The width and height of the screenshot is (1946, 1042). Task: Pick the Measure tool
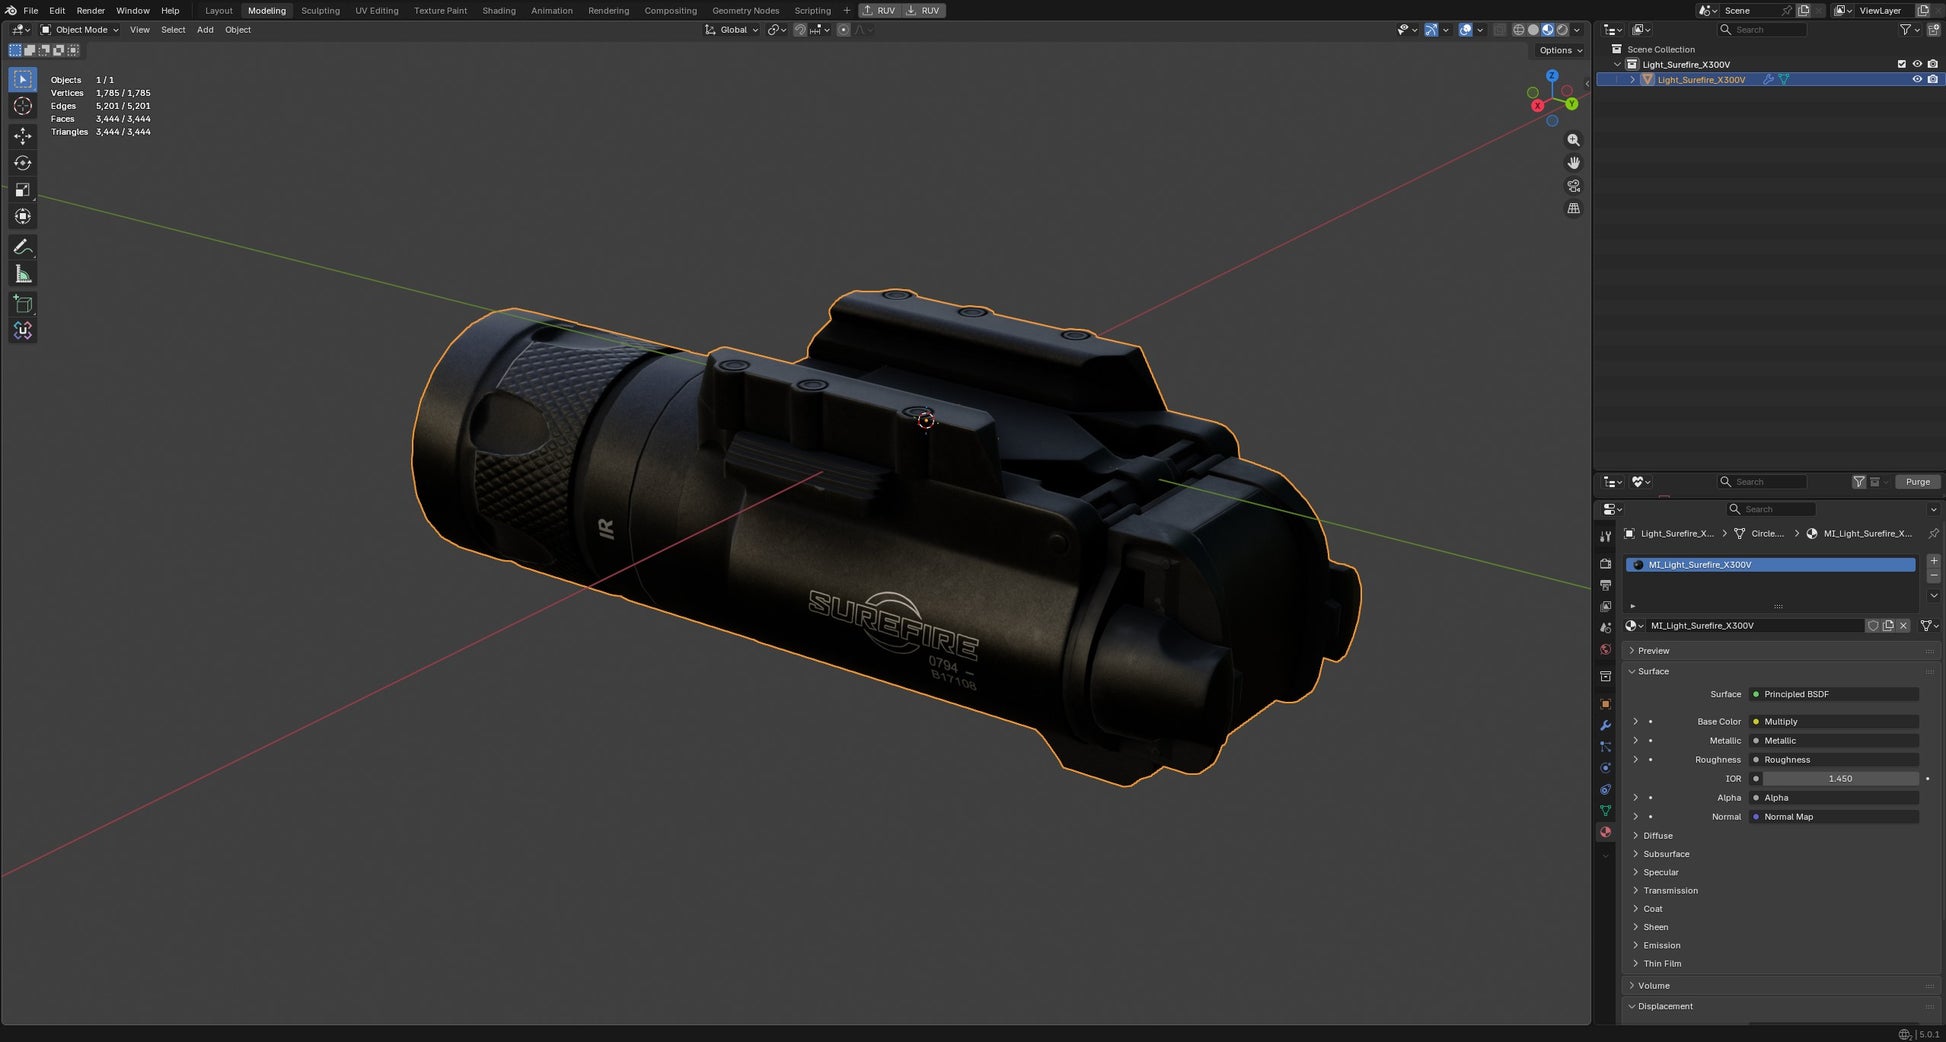tap(23, 274)
